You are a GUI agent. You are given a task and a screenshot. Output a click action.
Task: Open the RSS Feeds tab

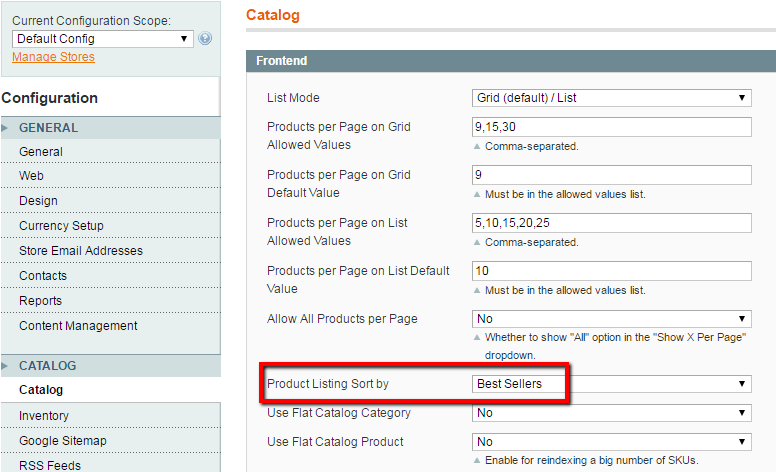click(x=111, y=464)
